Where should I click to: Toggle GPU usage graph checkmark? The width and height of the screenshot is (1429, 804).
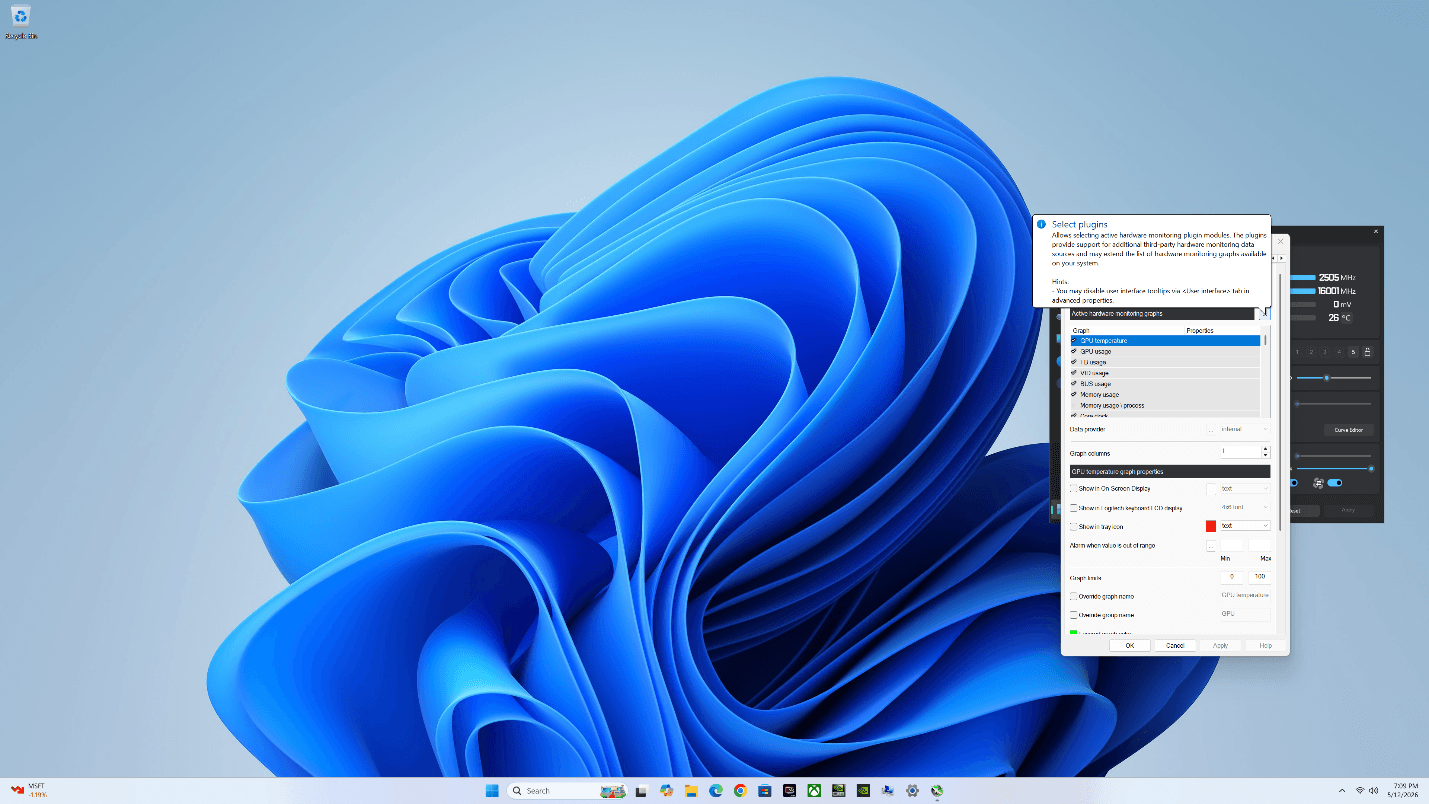click(1074, 352)
